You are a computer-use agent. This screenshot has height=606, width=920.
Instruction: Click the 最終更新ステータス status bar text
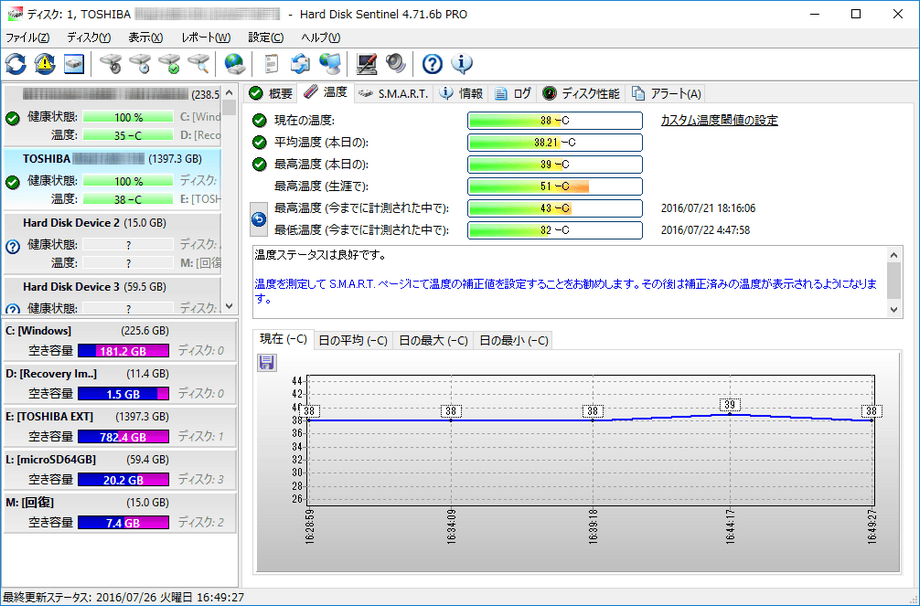coord(123,597)
